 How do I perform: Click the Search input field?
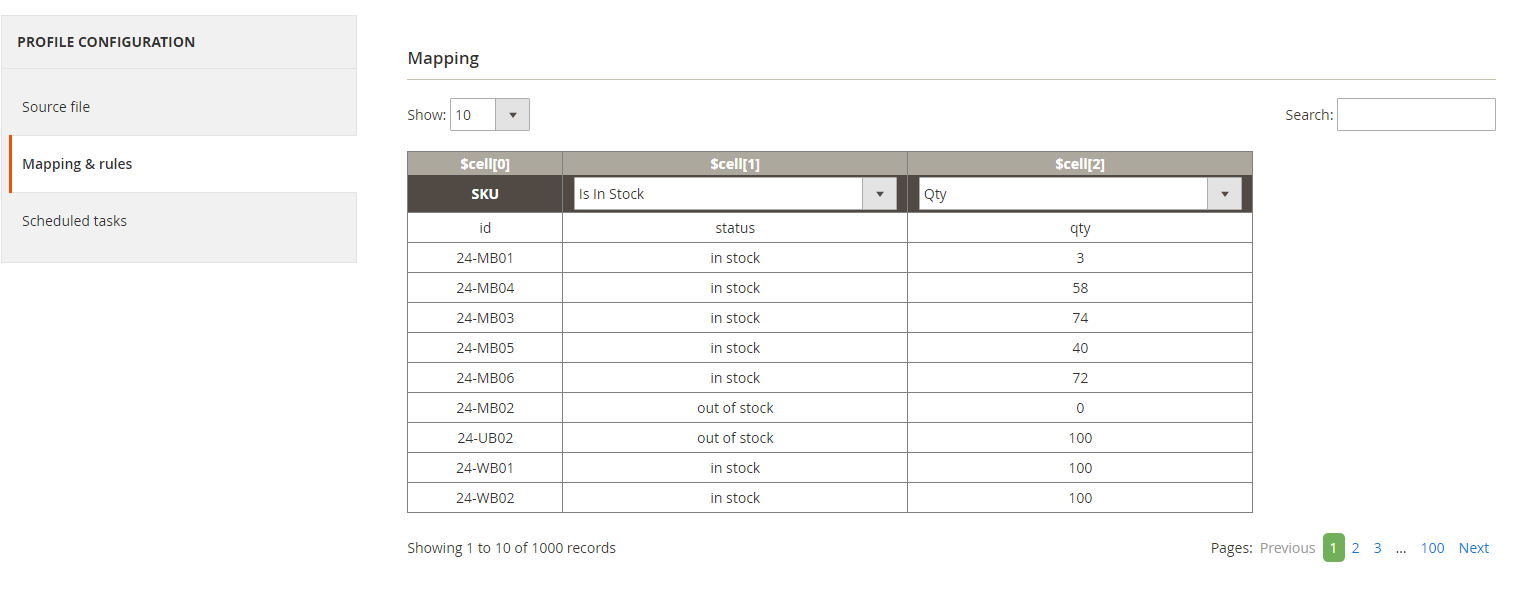(1416, 114)
